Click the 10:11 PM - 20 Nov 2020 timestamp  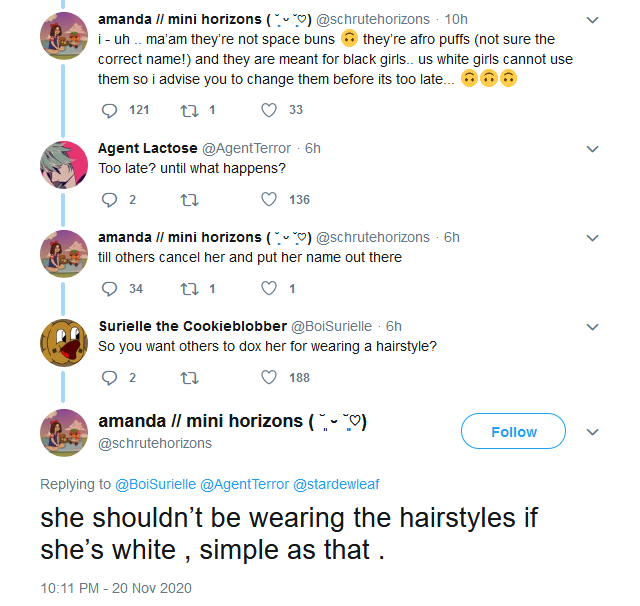116,587
